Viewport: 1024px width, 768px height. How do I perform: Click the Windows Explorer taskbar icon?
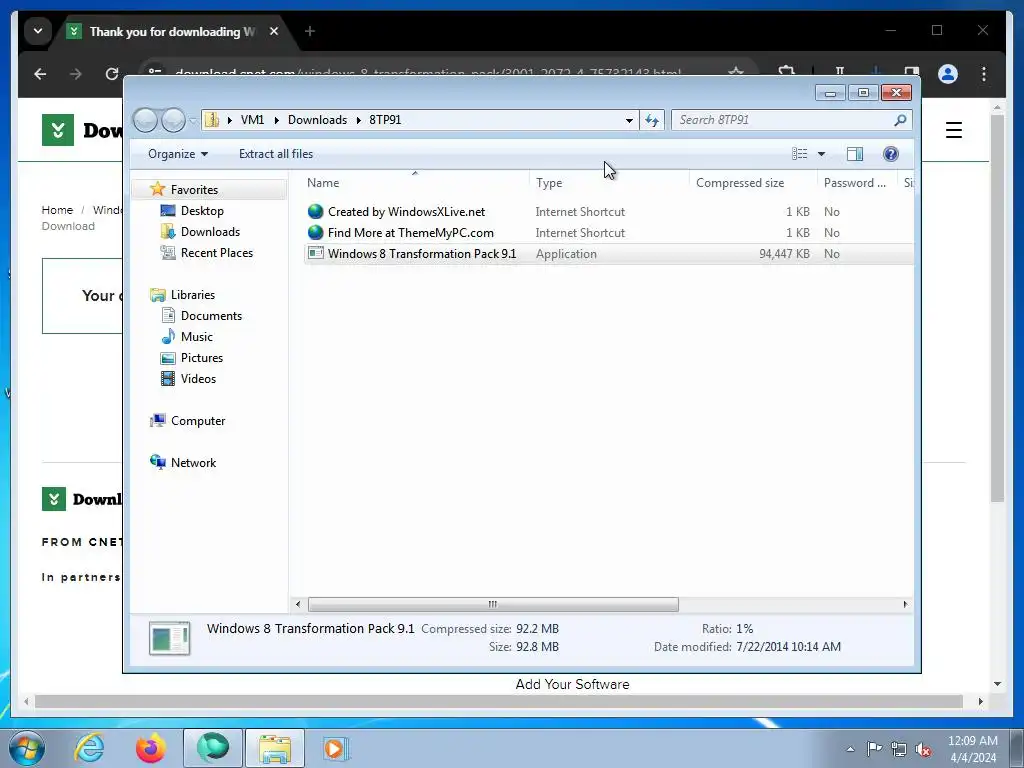275,748
